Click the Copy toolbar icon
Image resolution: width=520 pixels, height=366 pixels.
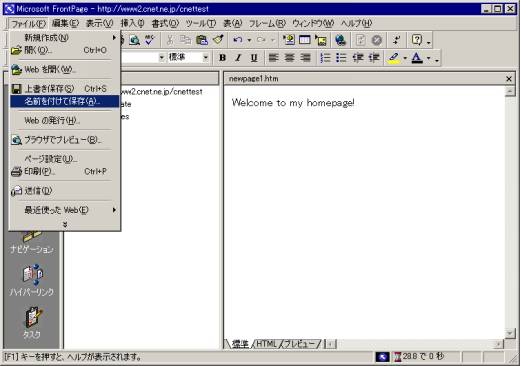[185, 40]
